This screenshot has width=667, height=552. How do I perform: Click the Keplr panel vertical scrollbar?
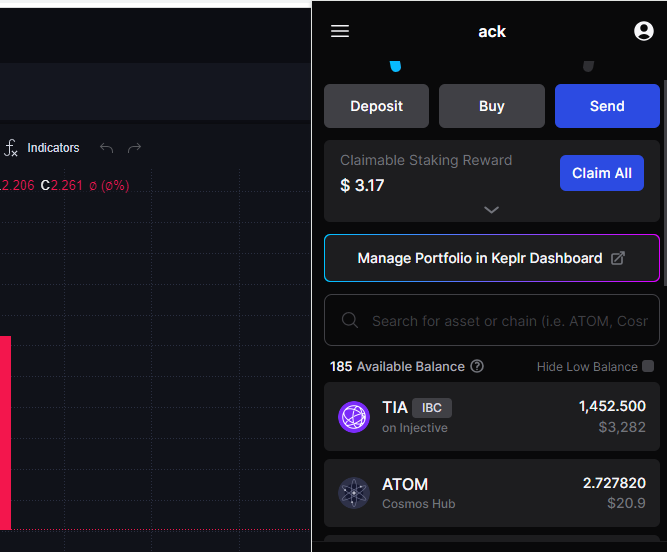click(x=664, y=183)
